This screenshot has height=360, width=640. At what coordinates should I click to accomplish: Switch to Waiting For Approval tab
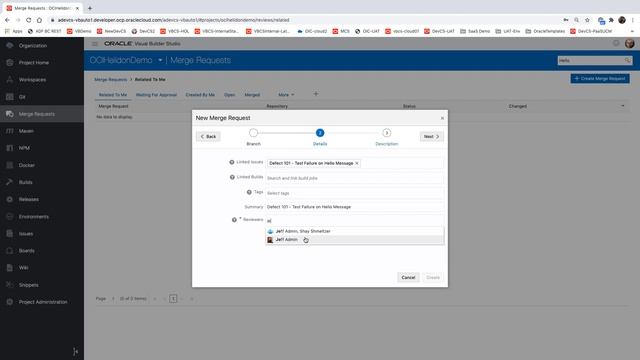pos(156,95)
